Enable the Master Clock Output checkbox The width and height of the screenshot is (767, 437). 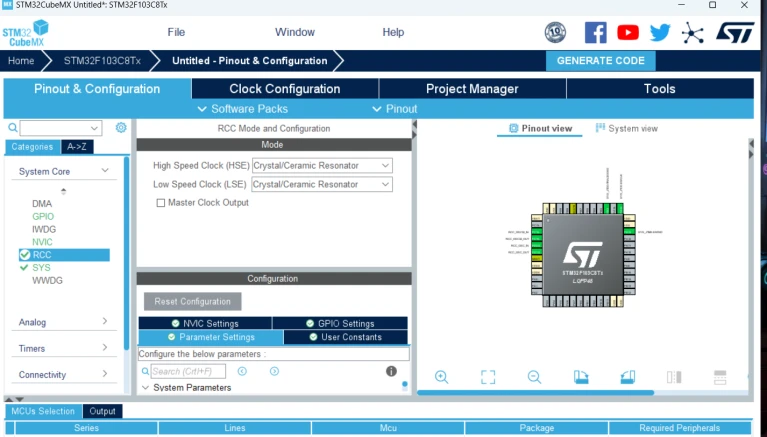(160, 203)
